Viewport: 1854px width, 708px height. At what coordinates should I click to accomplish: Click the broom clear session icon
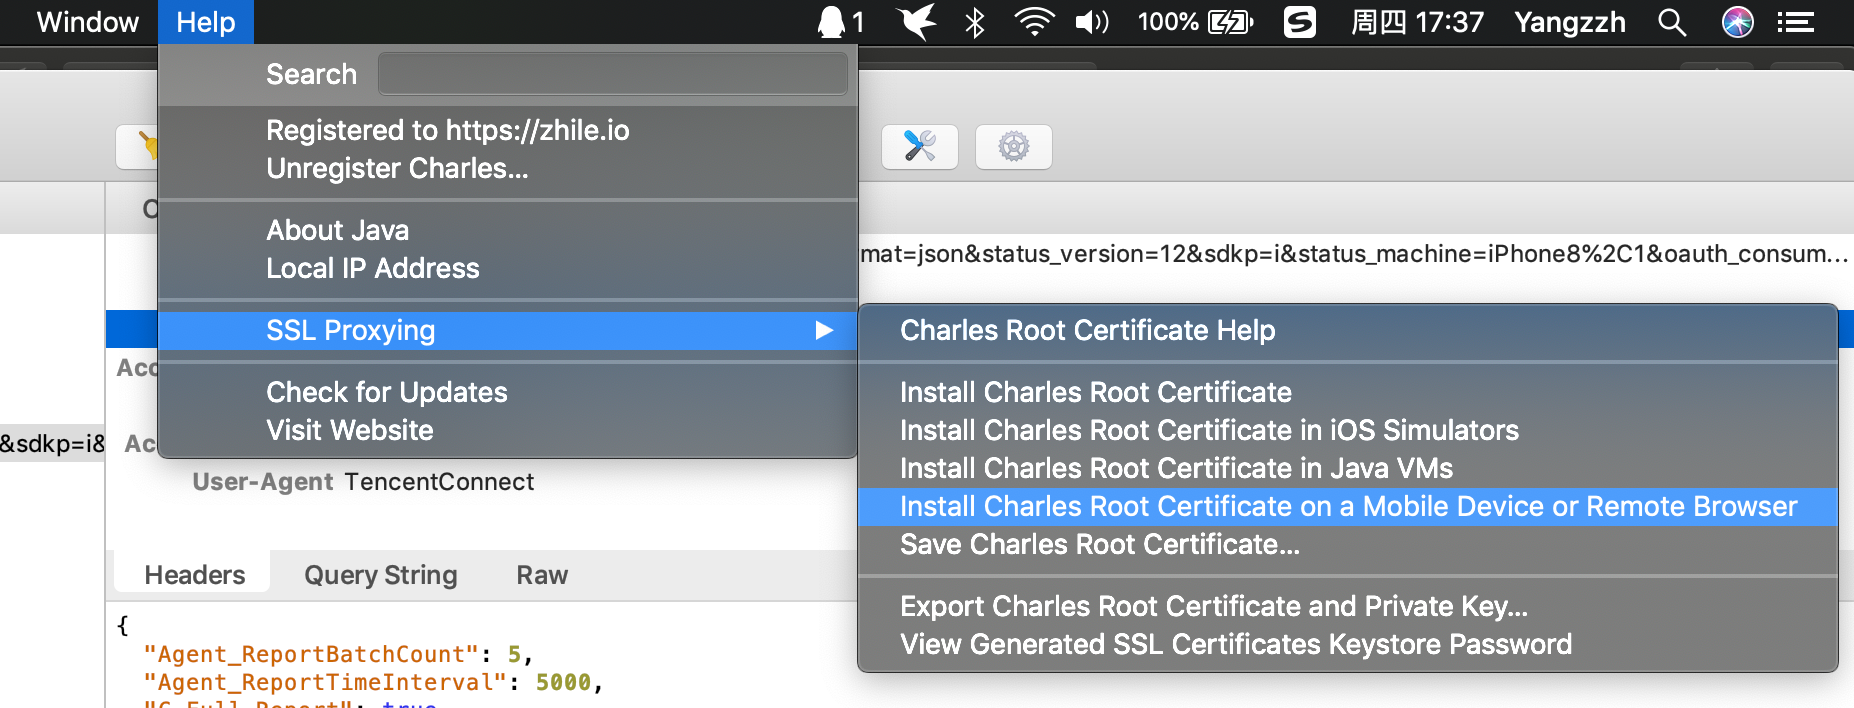pyautogui.click(x=140, y=147)
